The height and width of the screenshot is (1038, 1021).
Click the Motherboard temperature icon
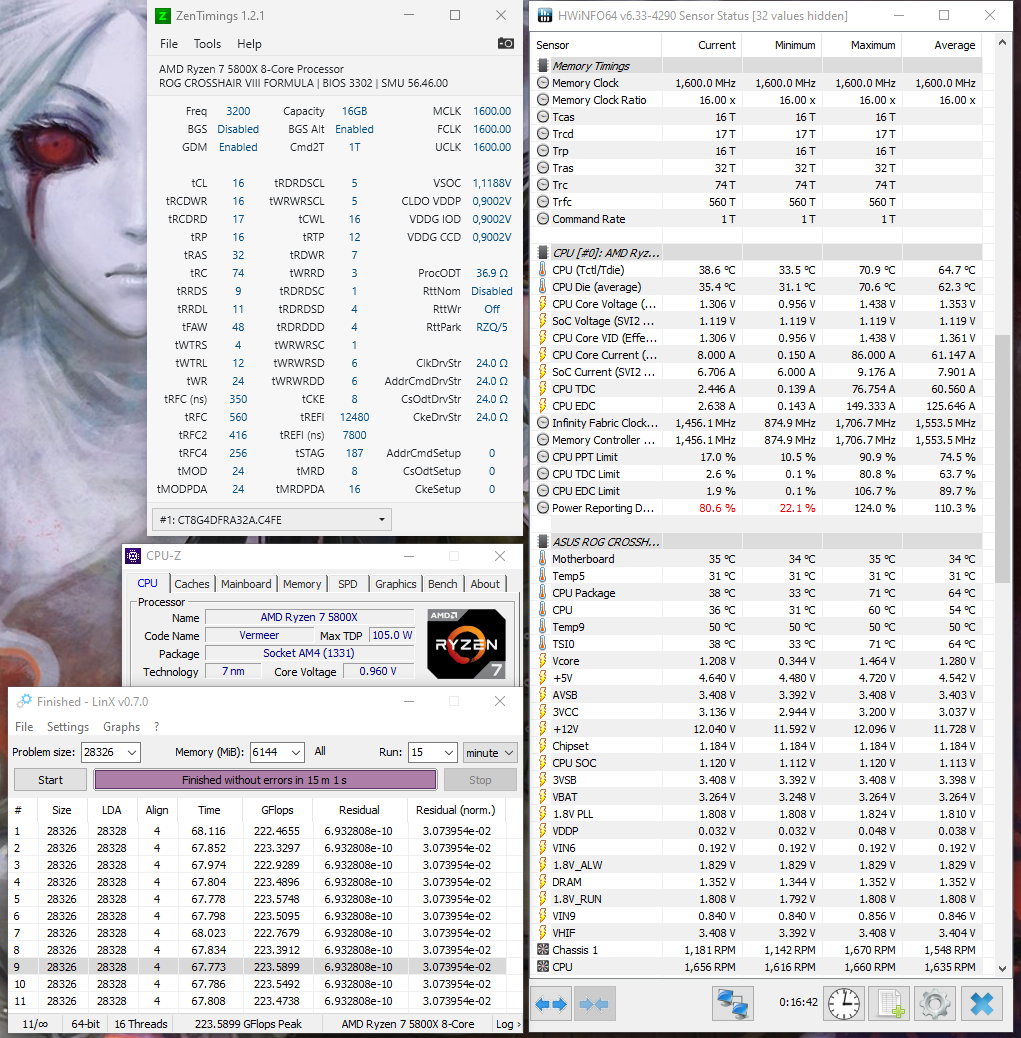(543, 559)
